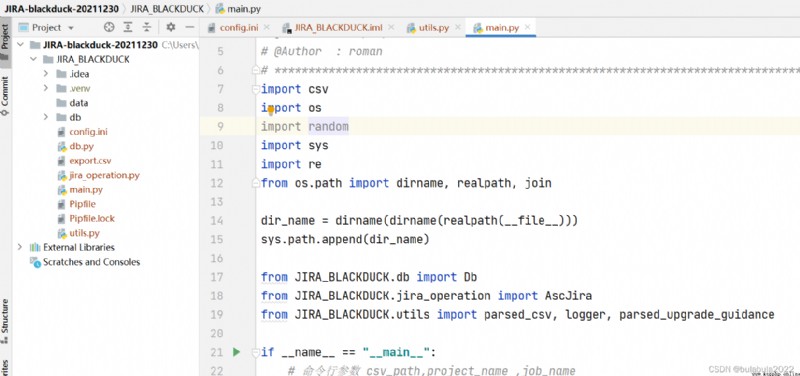
Task: Click the unused 'random' import on line 9
Action: click(x=329, y=127)
